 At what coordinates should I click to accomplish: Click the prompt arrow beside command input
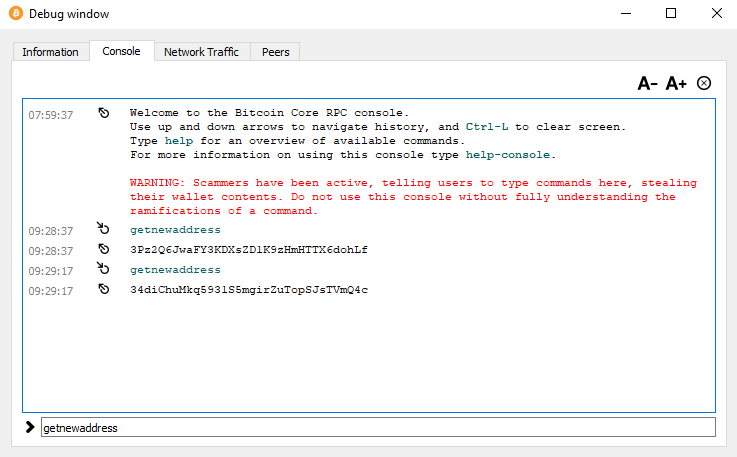pyautogui.click(x=30, y=427)
